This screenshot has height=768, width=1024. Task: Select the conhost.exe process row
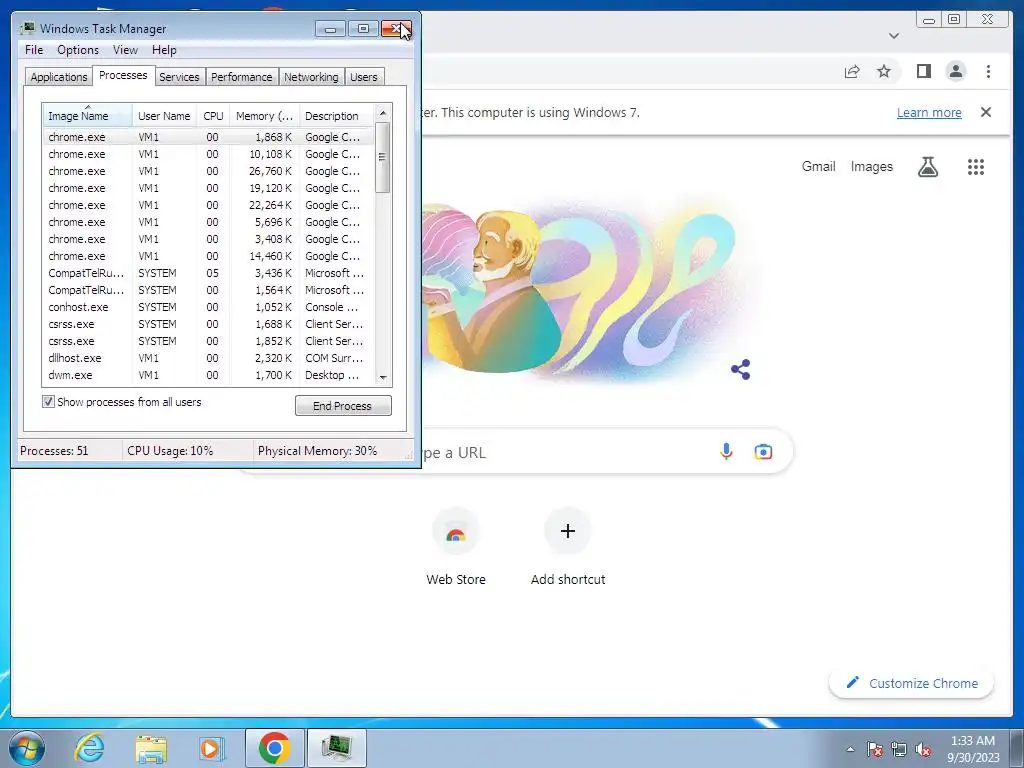[209, 307]
